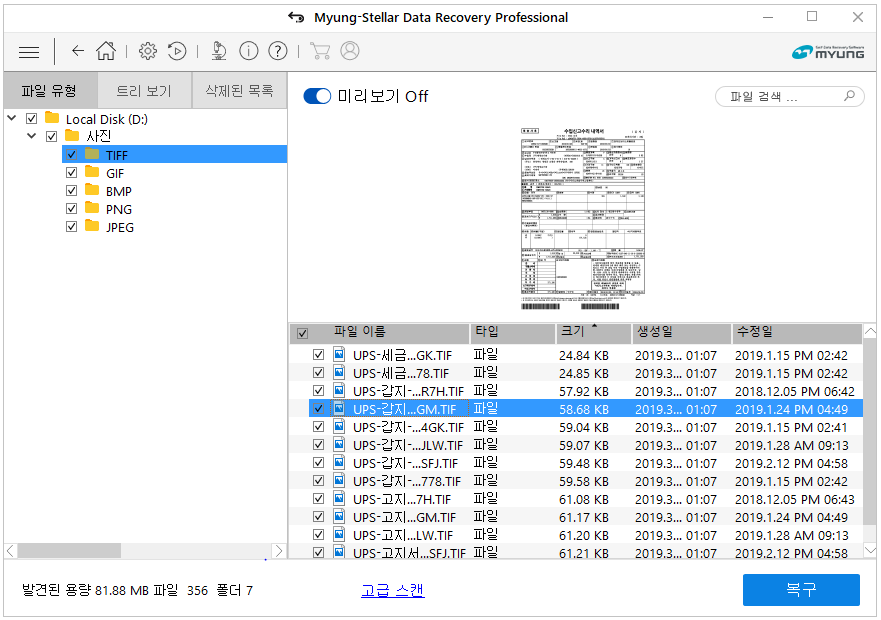Go back using the left arrow icon

[x=78, y=51]
